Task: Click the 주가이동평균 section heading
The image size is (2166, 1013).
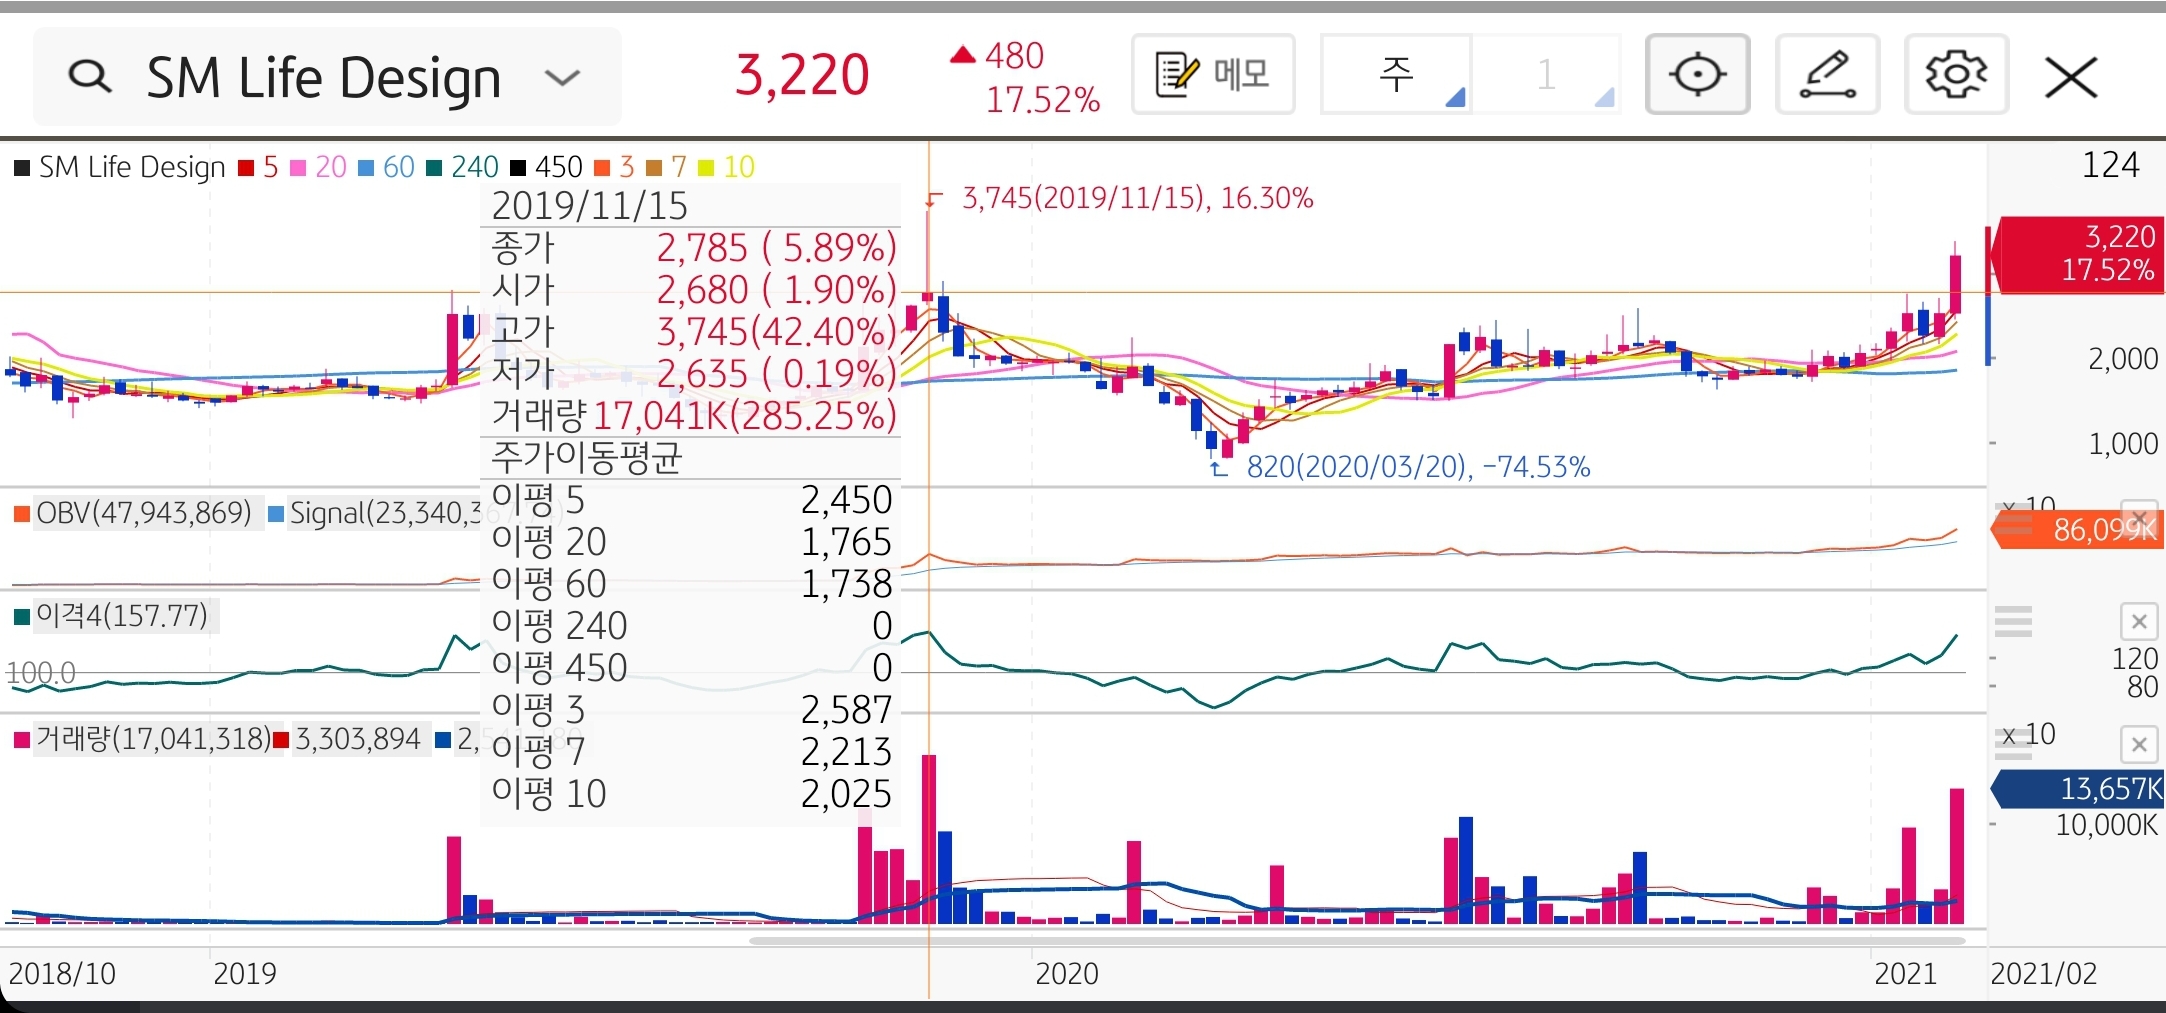Action: pos(586,458)
